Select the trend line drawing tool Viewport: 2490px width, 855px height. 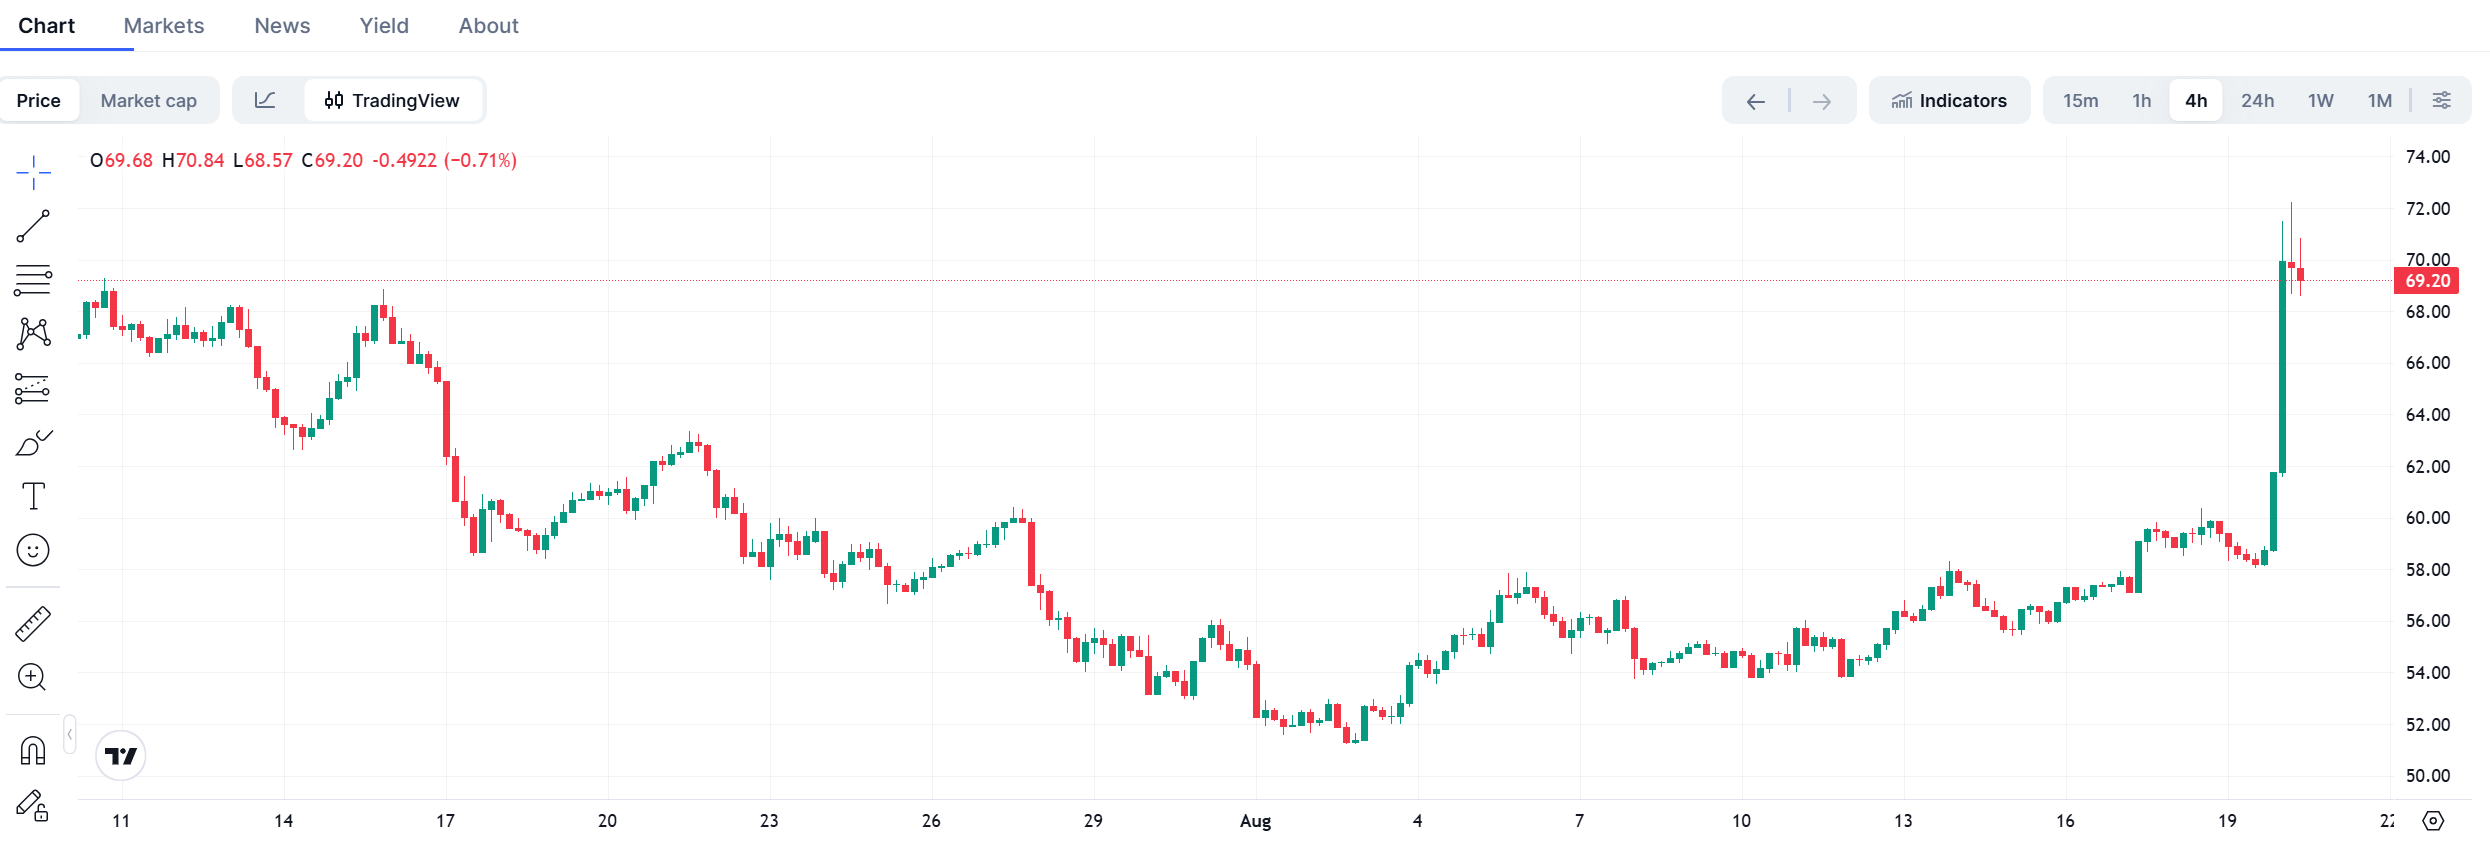coord(33,226)
